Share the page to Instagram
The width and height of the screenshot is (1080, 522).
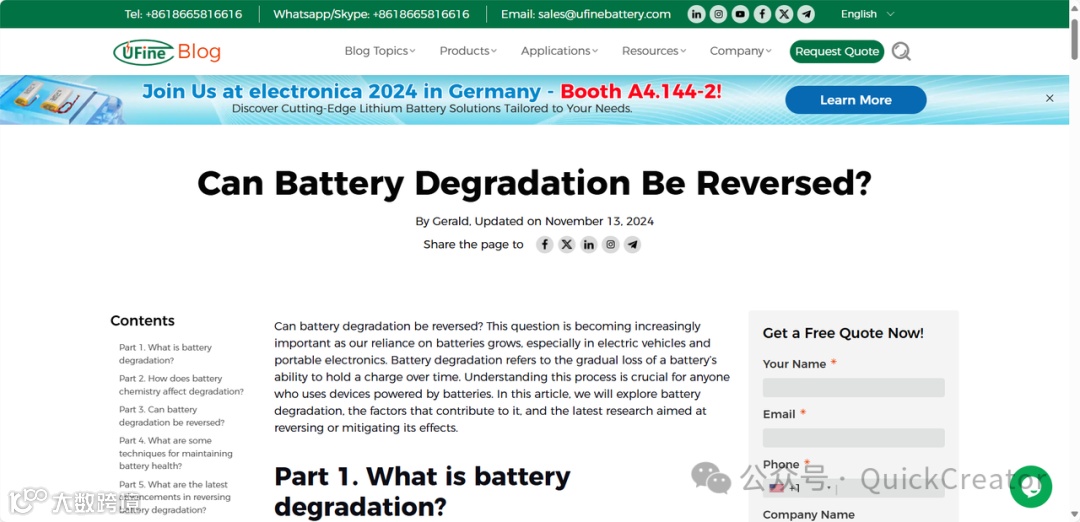(611, 244)
